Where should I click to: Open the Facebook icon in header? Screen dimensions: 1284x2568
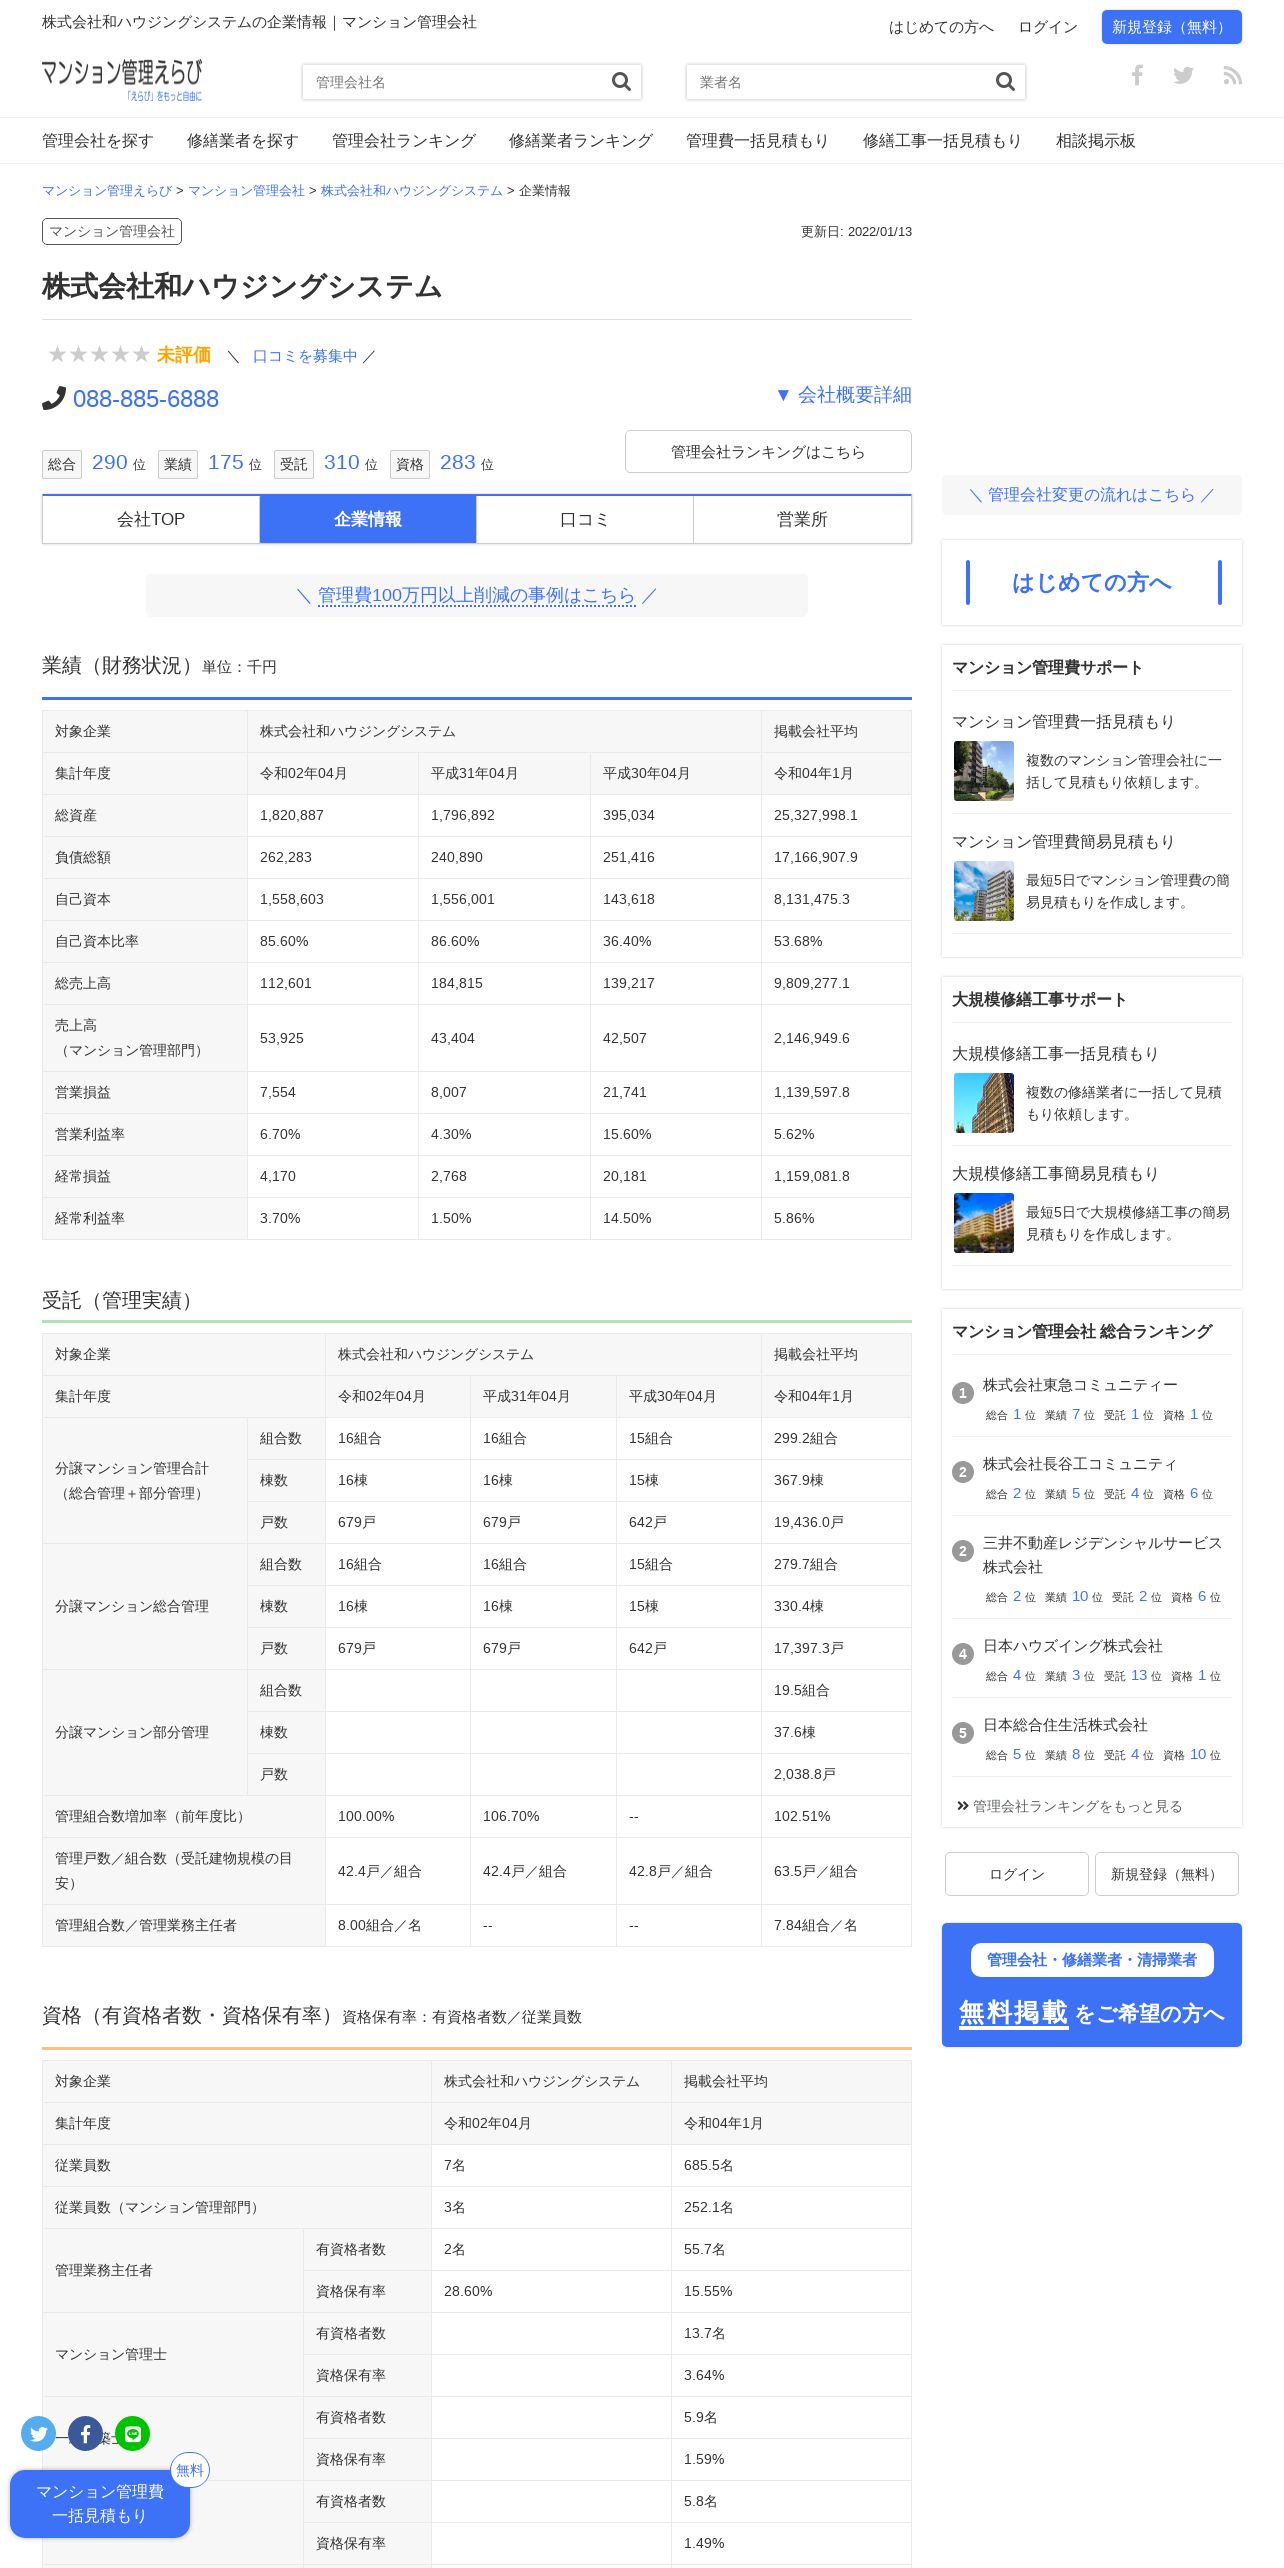[1137, 75]
